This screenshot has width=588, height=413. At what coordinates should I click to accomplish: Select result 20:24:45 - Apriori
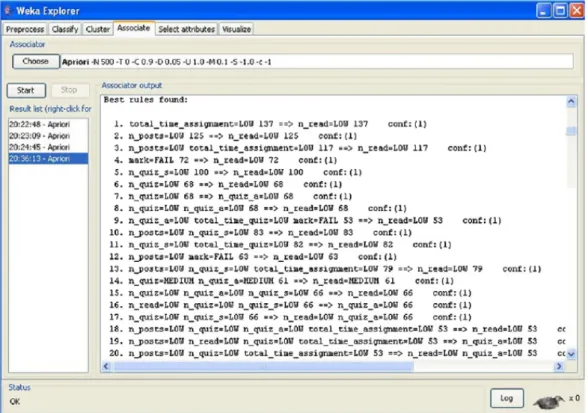coord(48,147)
